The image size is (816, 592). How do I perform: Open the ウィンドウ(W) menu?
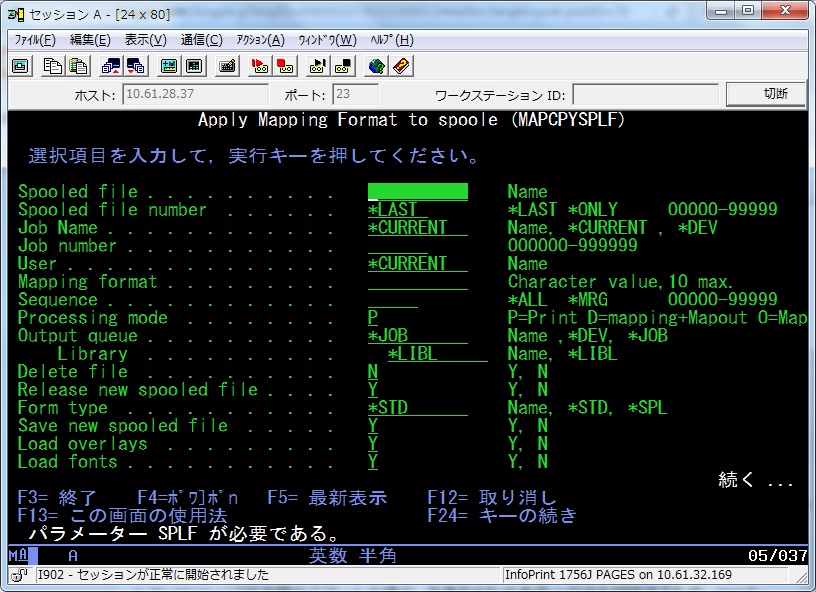(327, 40)
